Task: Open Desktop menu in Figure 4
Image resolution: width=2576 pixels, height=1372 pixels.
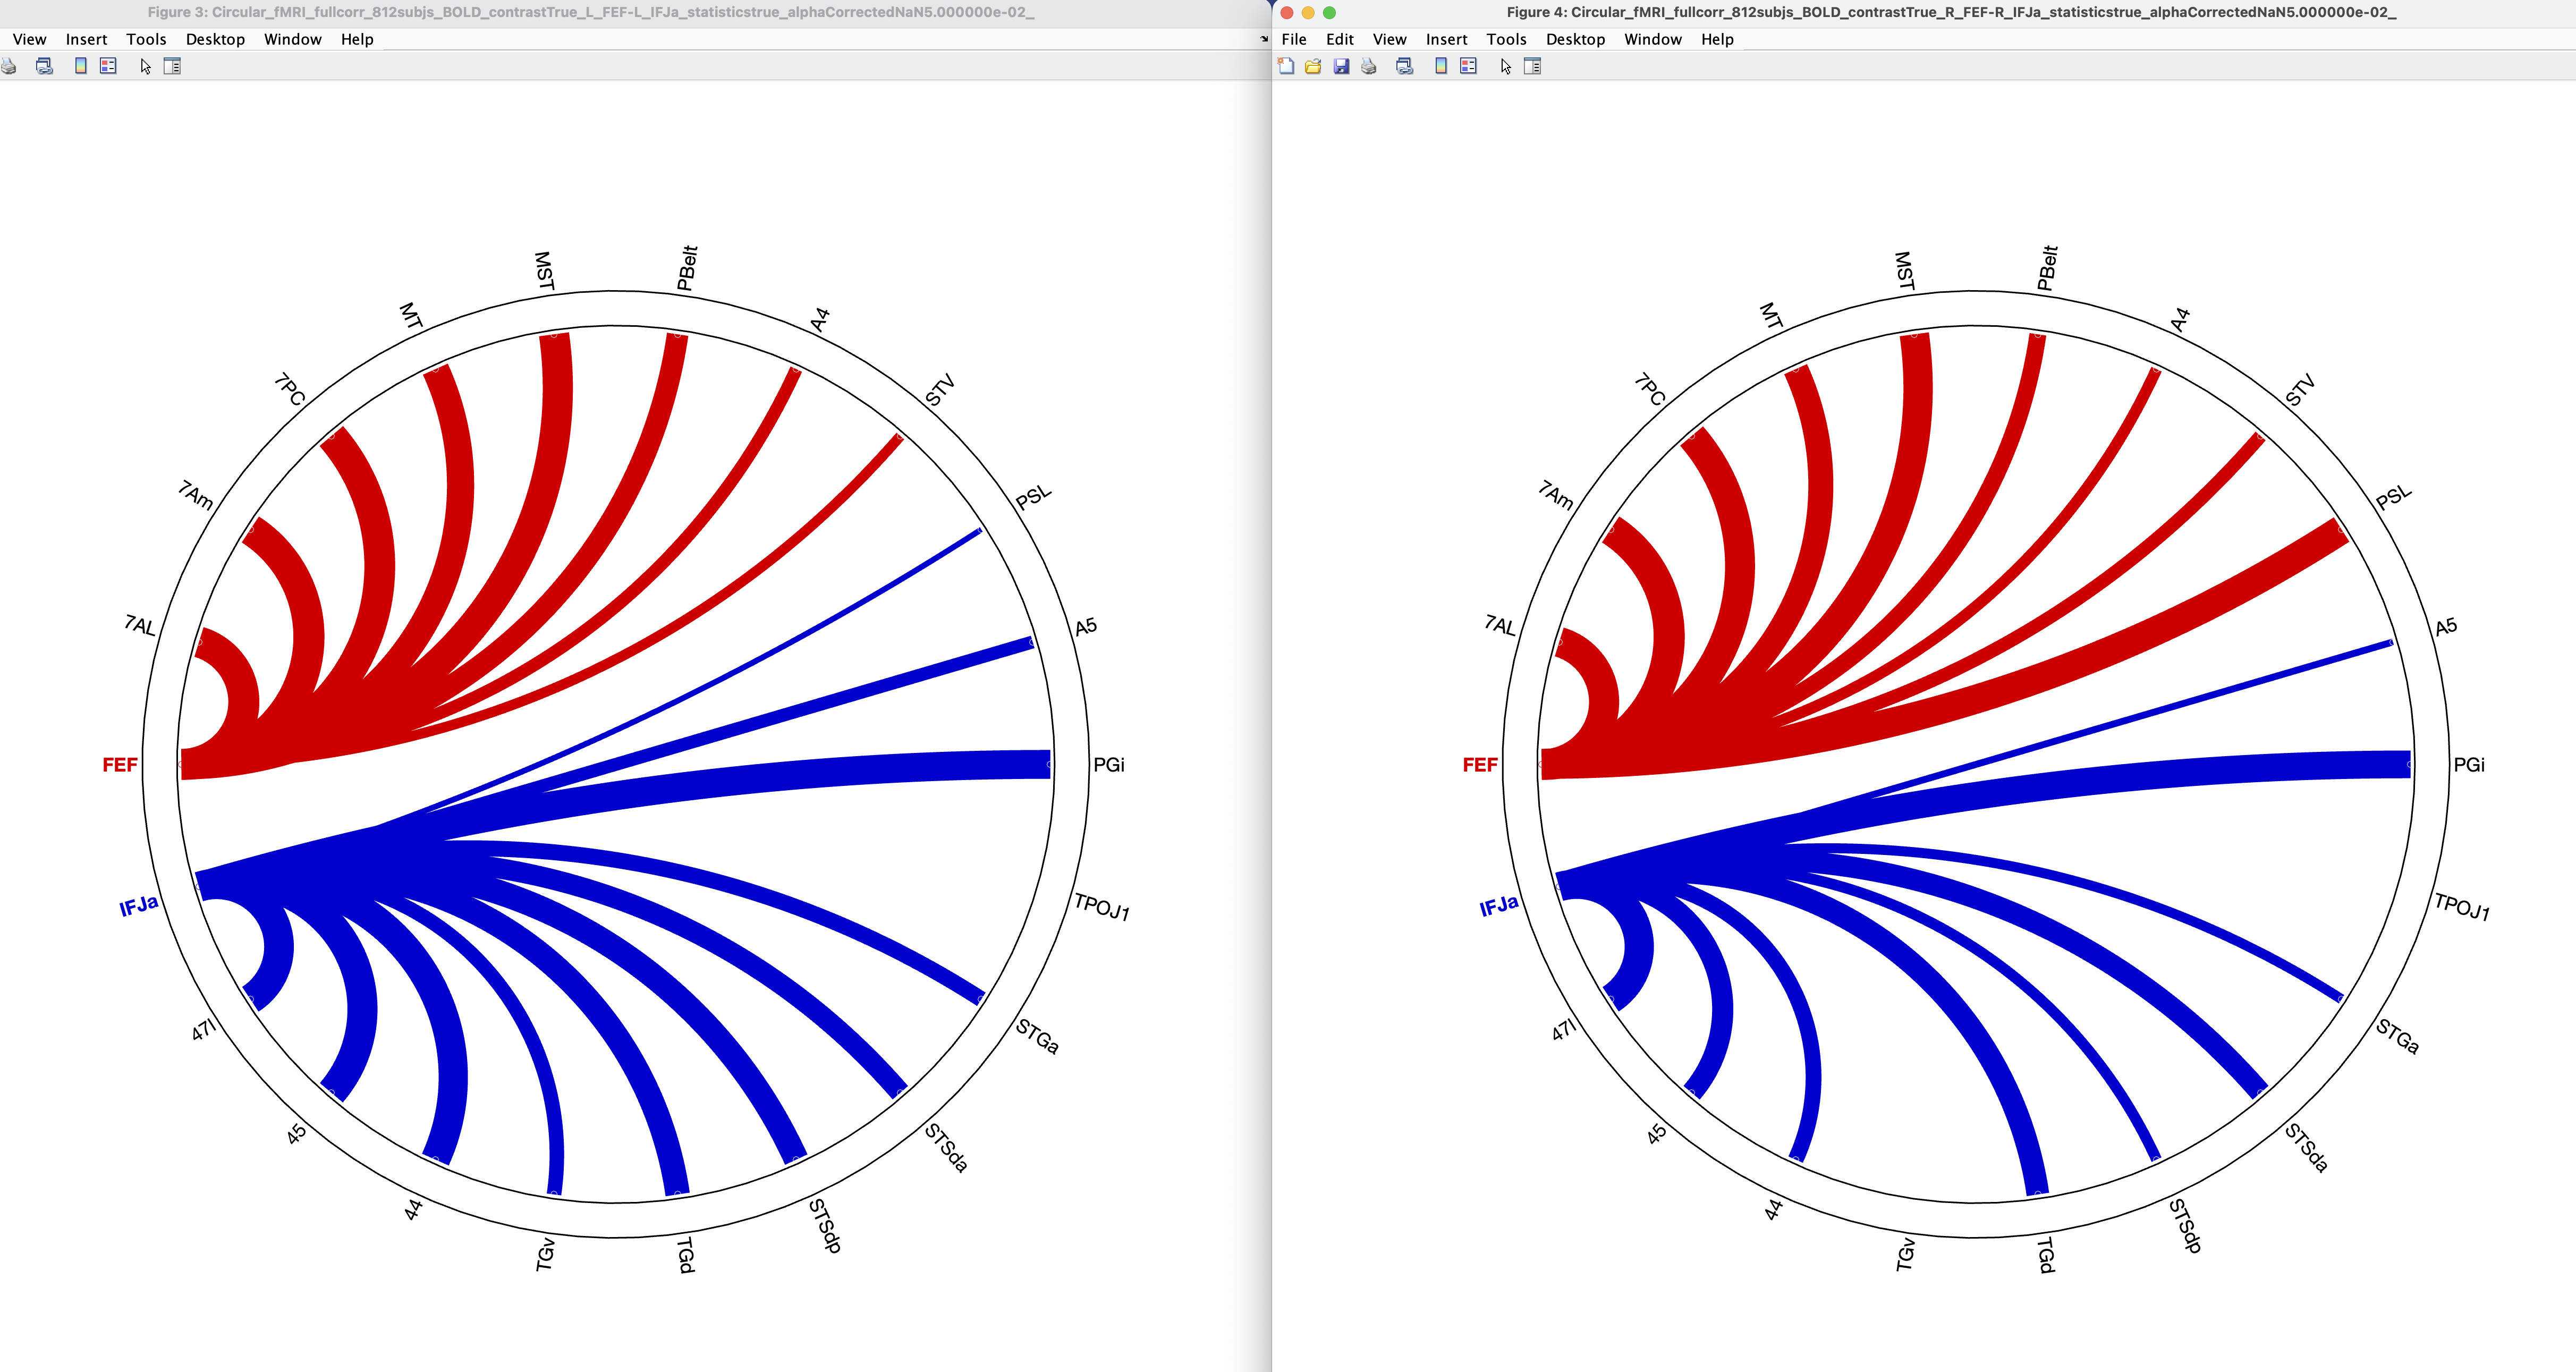Action: [x=1575, y=39]
